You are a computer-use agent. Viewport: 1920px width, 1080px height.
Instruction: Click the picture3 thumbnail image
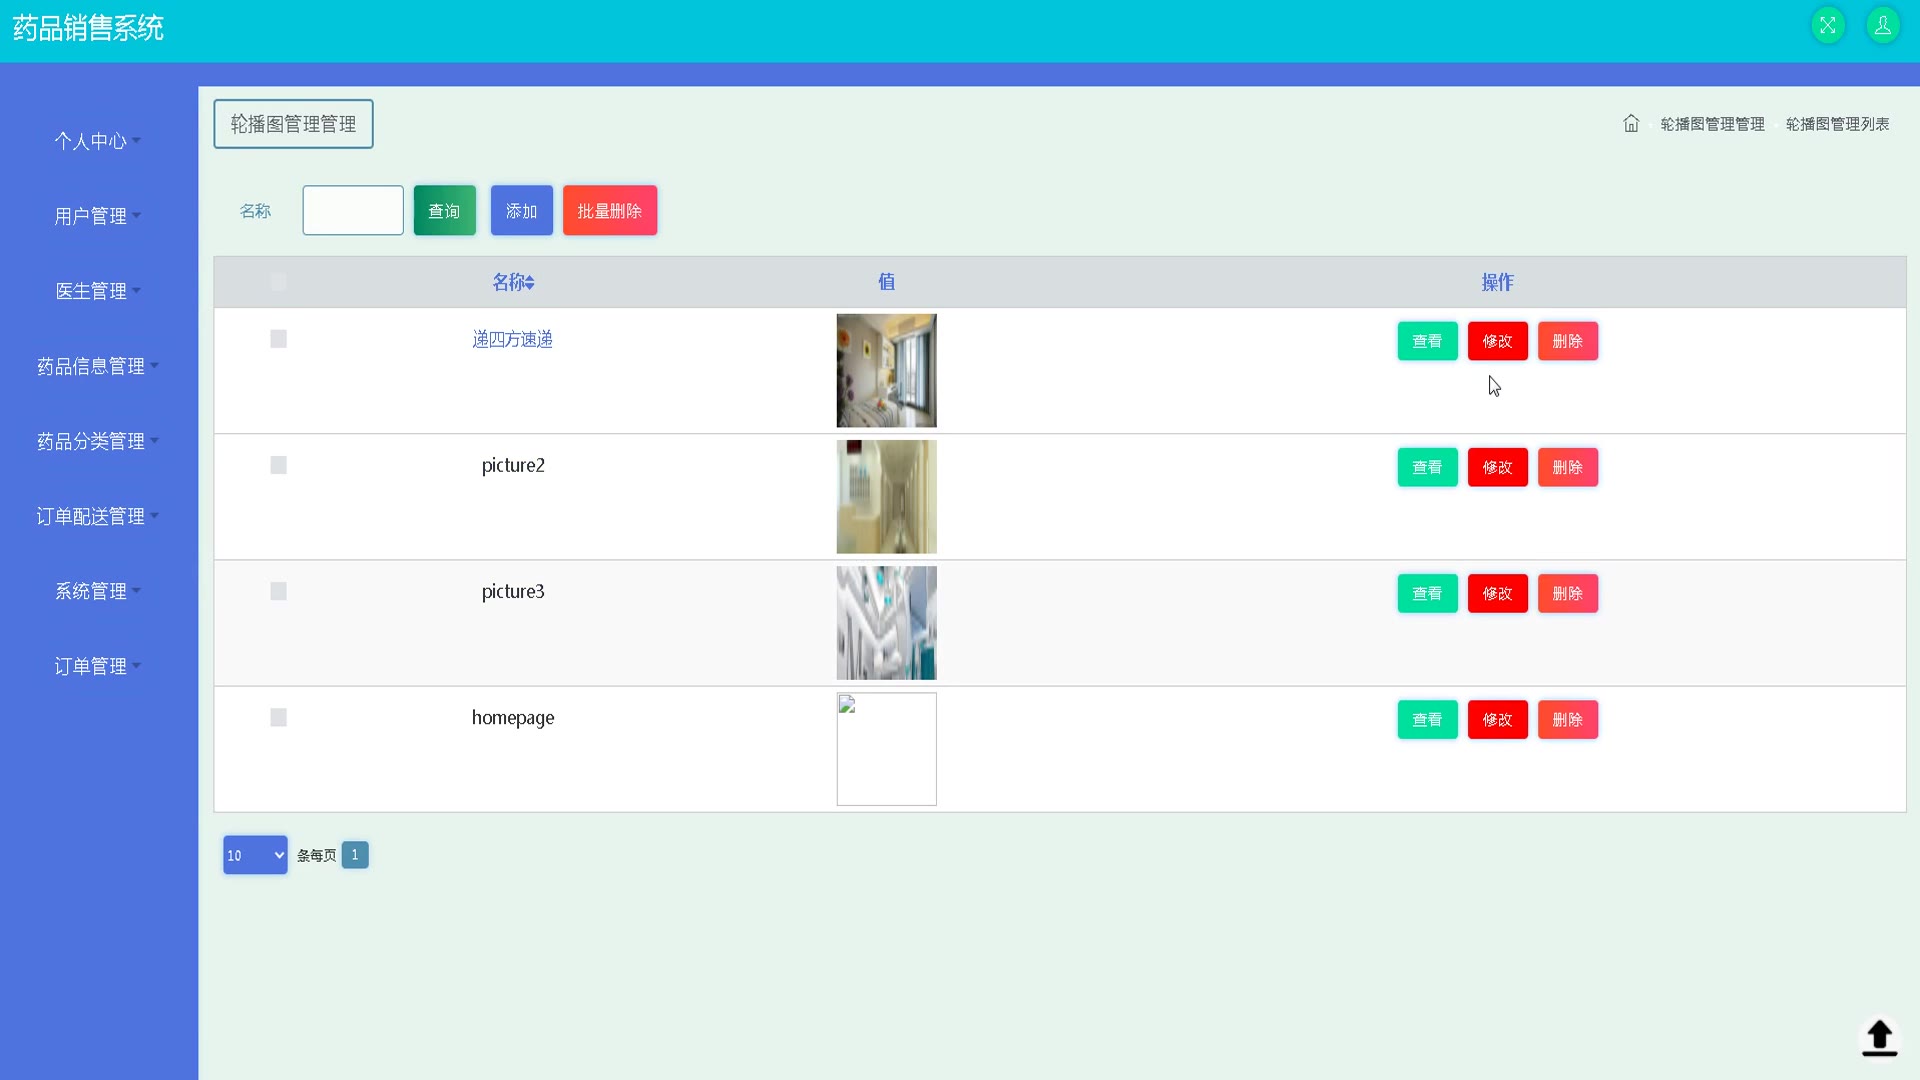coord(886,623)
